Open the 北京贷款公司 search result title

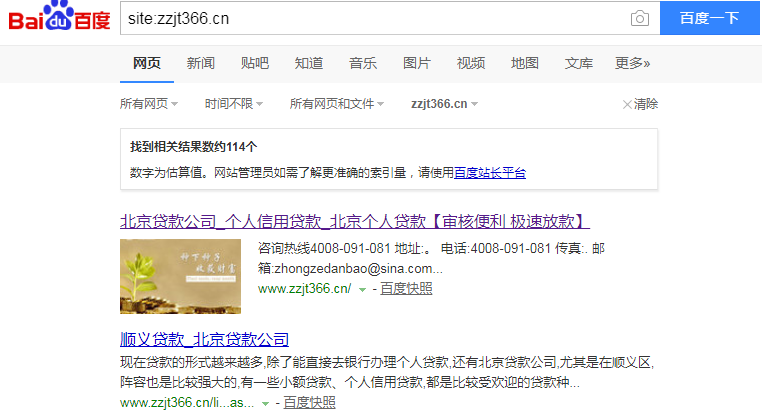coord(354,221)
